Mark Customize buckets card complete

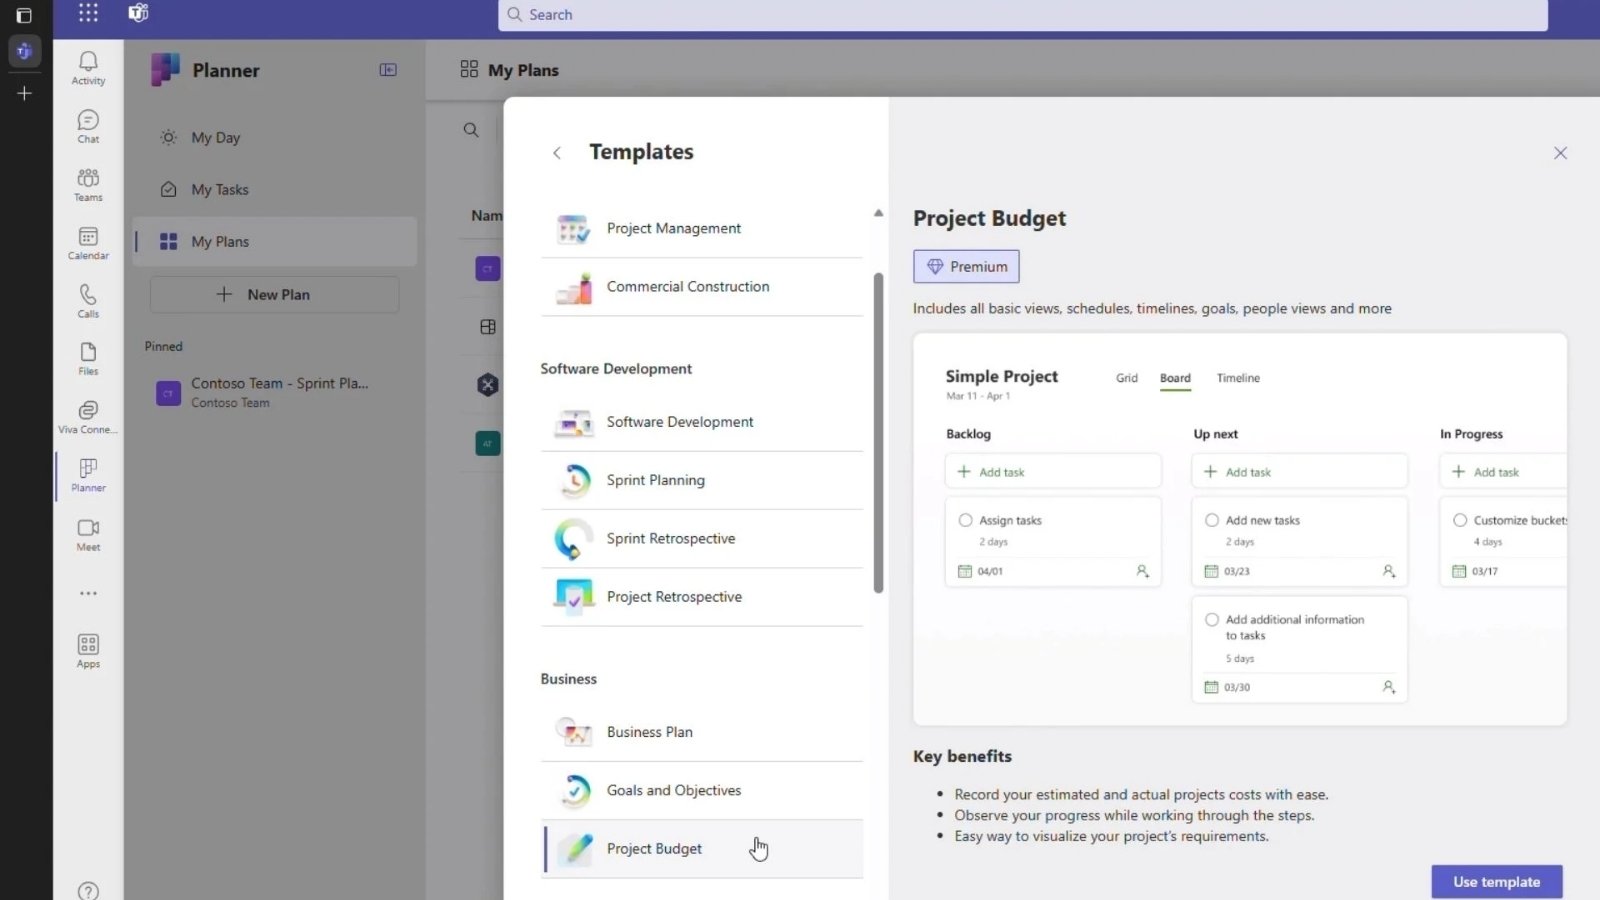pyautogui.click(x=1460, y=520)
